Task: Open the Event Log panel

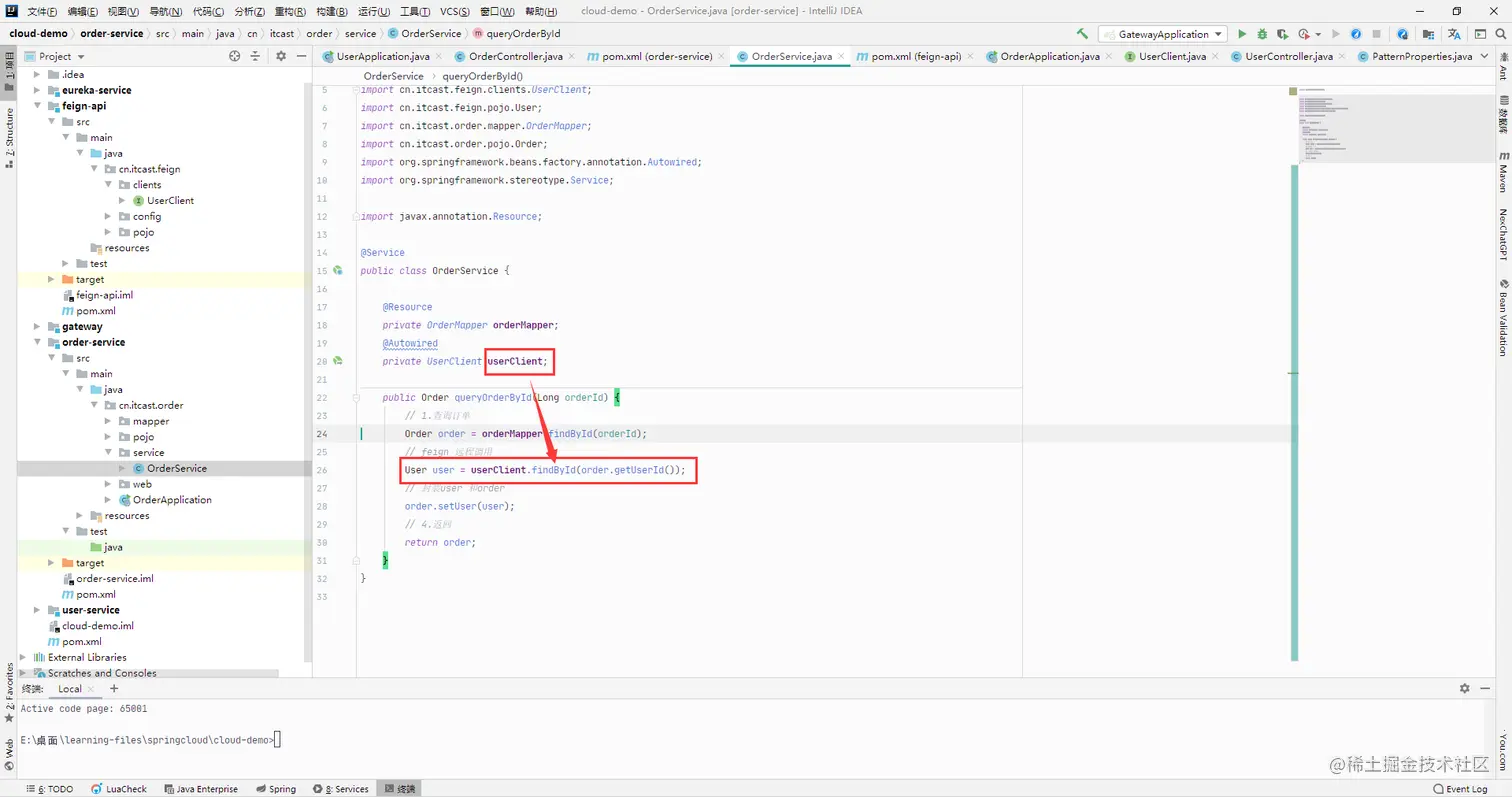Action: 1460,789
